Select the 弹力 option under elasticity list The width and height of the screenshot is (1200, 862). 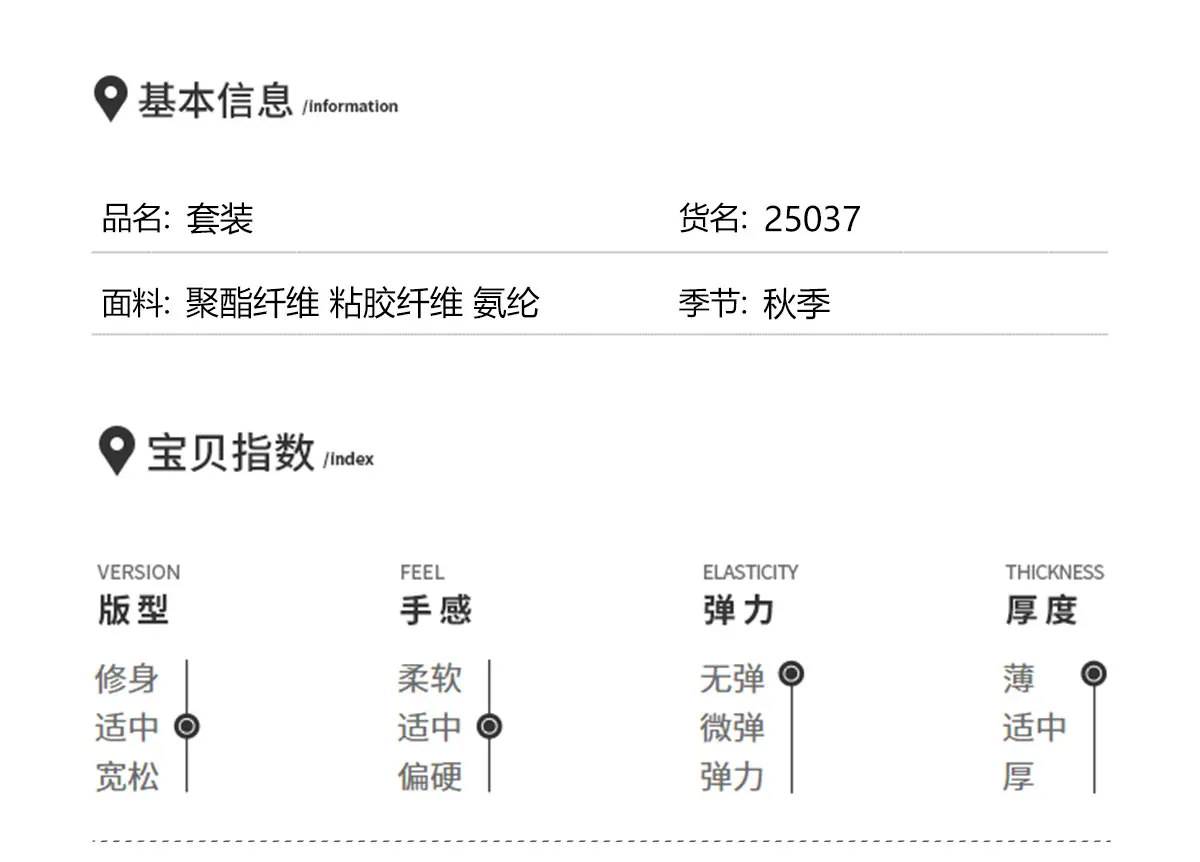[732, 776]
